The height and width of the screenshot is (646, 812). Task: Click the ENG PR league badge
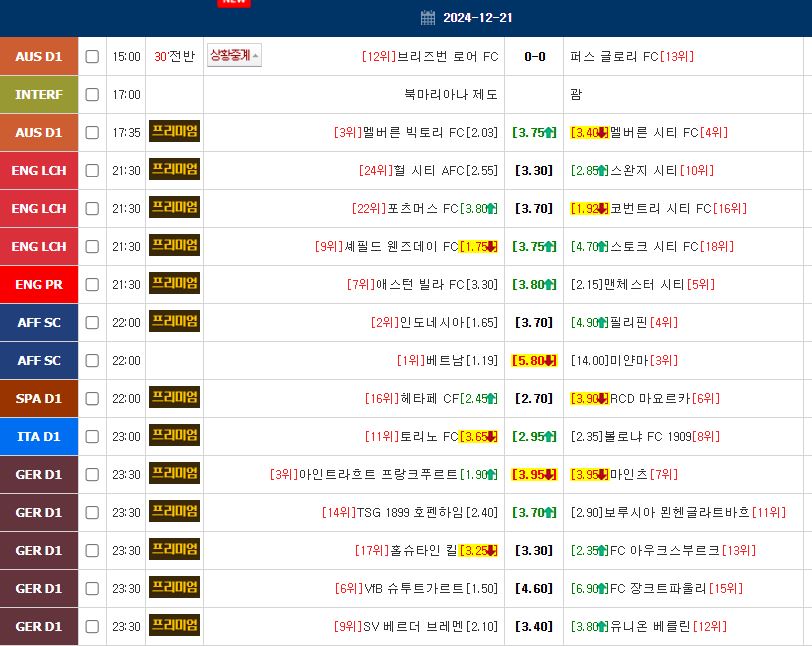click(39, 284)
